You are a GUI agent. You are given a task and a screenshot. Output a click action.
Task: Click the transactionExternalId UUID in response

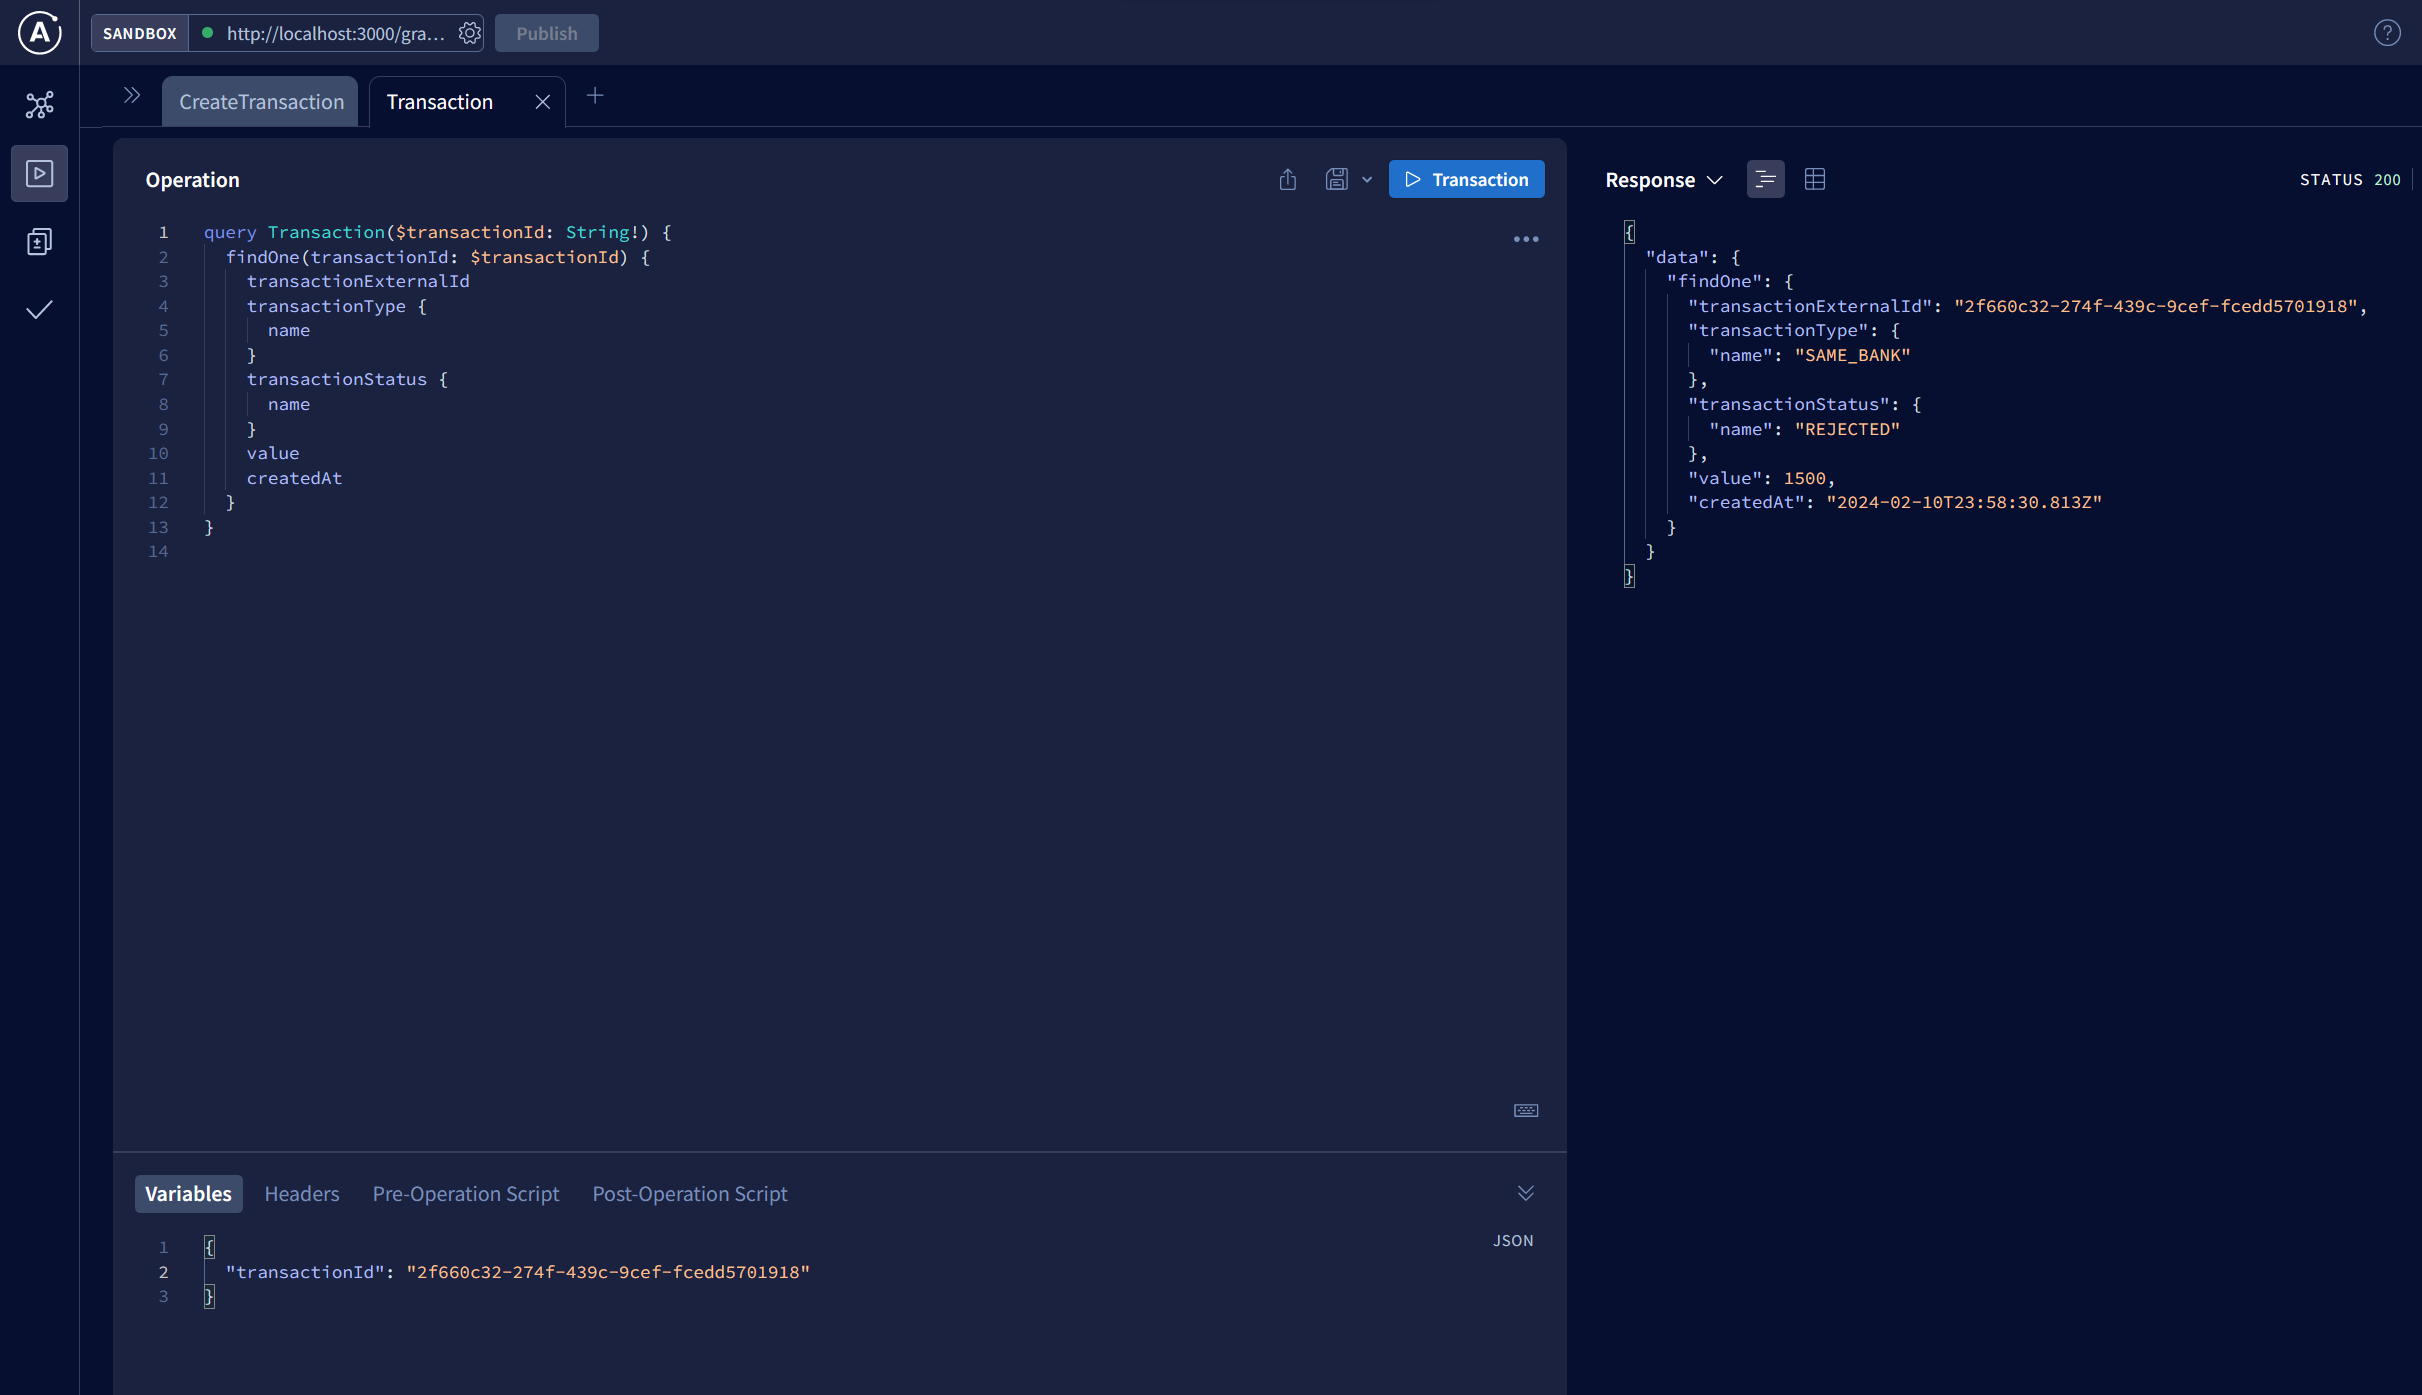click(2155, 306)
